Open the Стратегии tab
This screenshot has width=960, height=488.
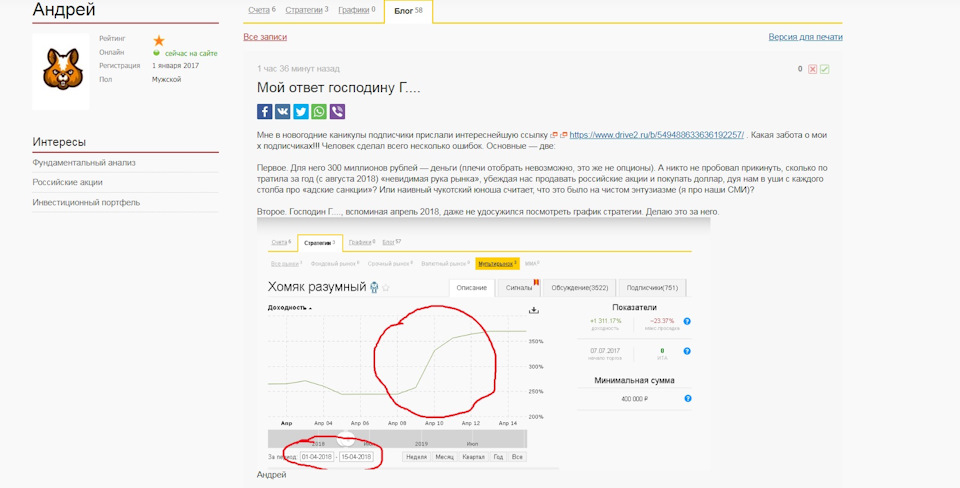307,10
